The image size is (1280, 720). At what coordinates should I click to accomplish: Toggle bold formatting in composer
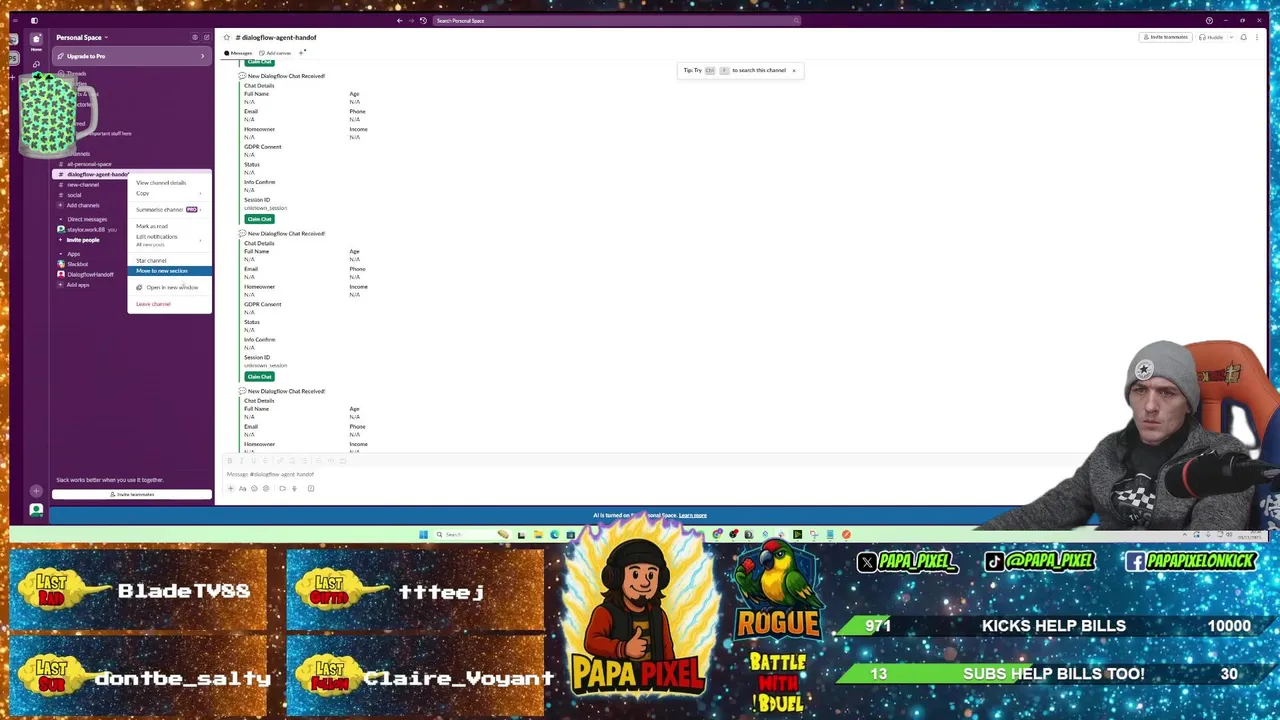point(230,460)
